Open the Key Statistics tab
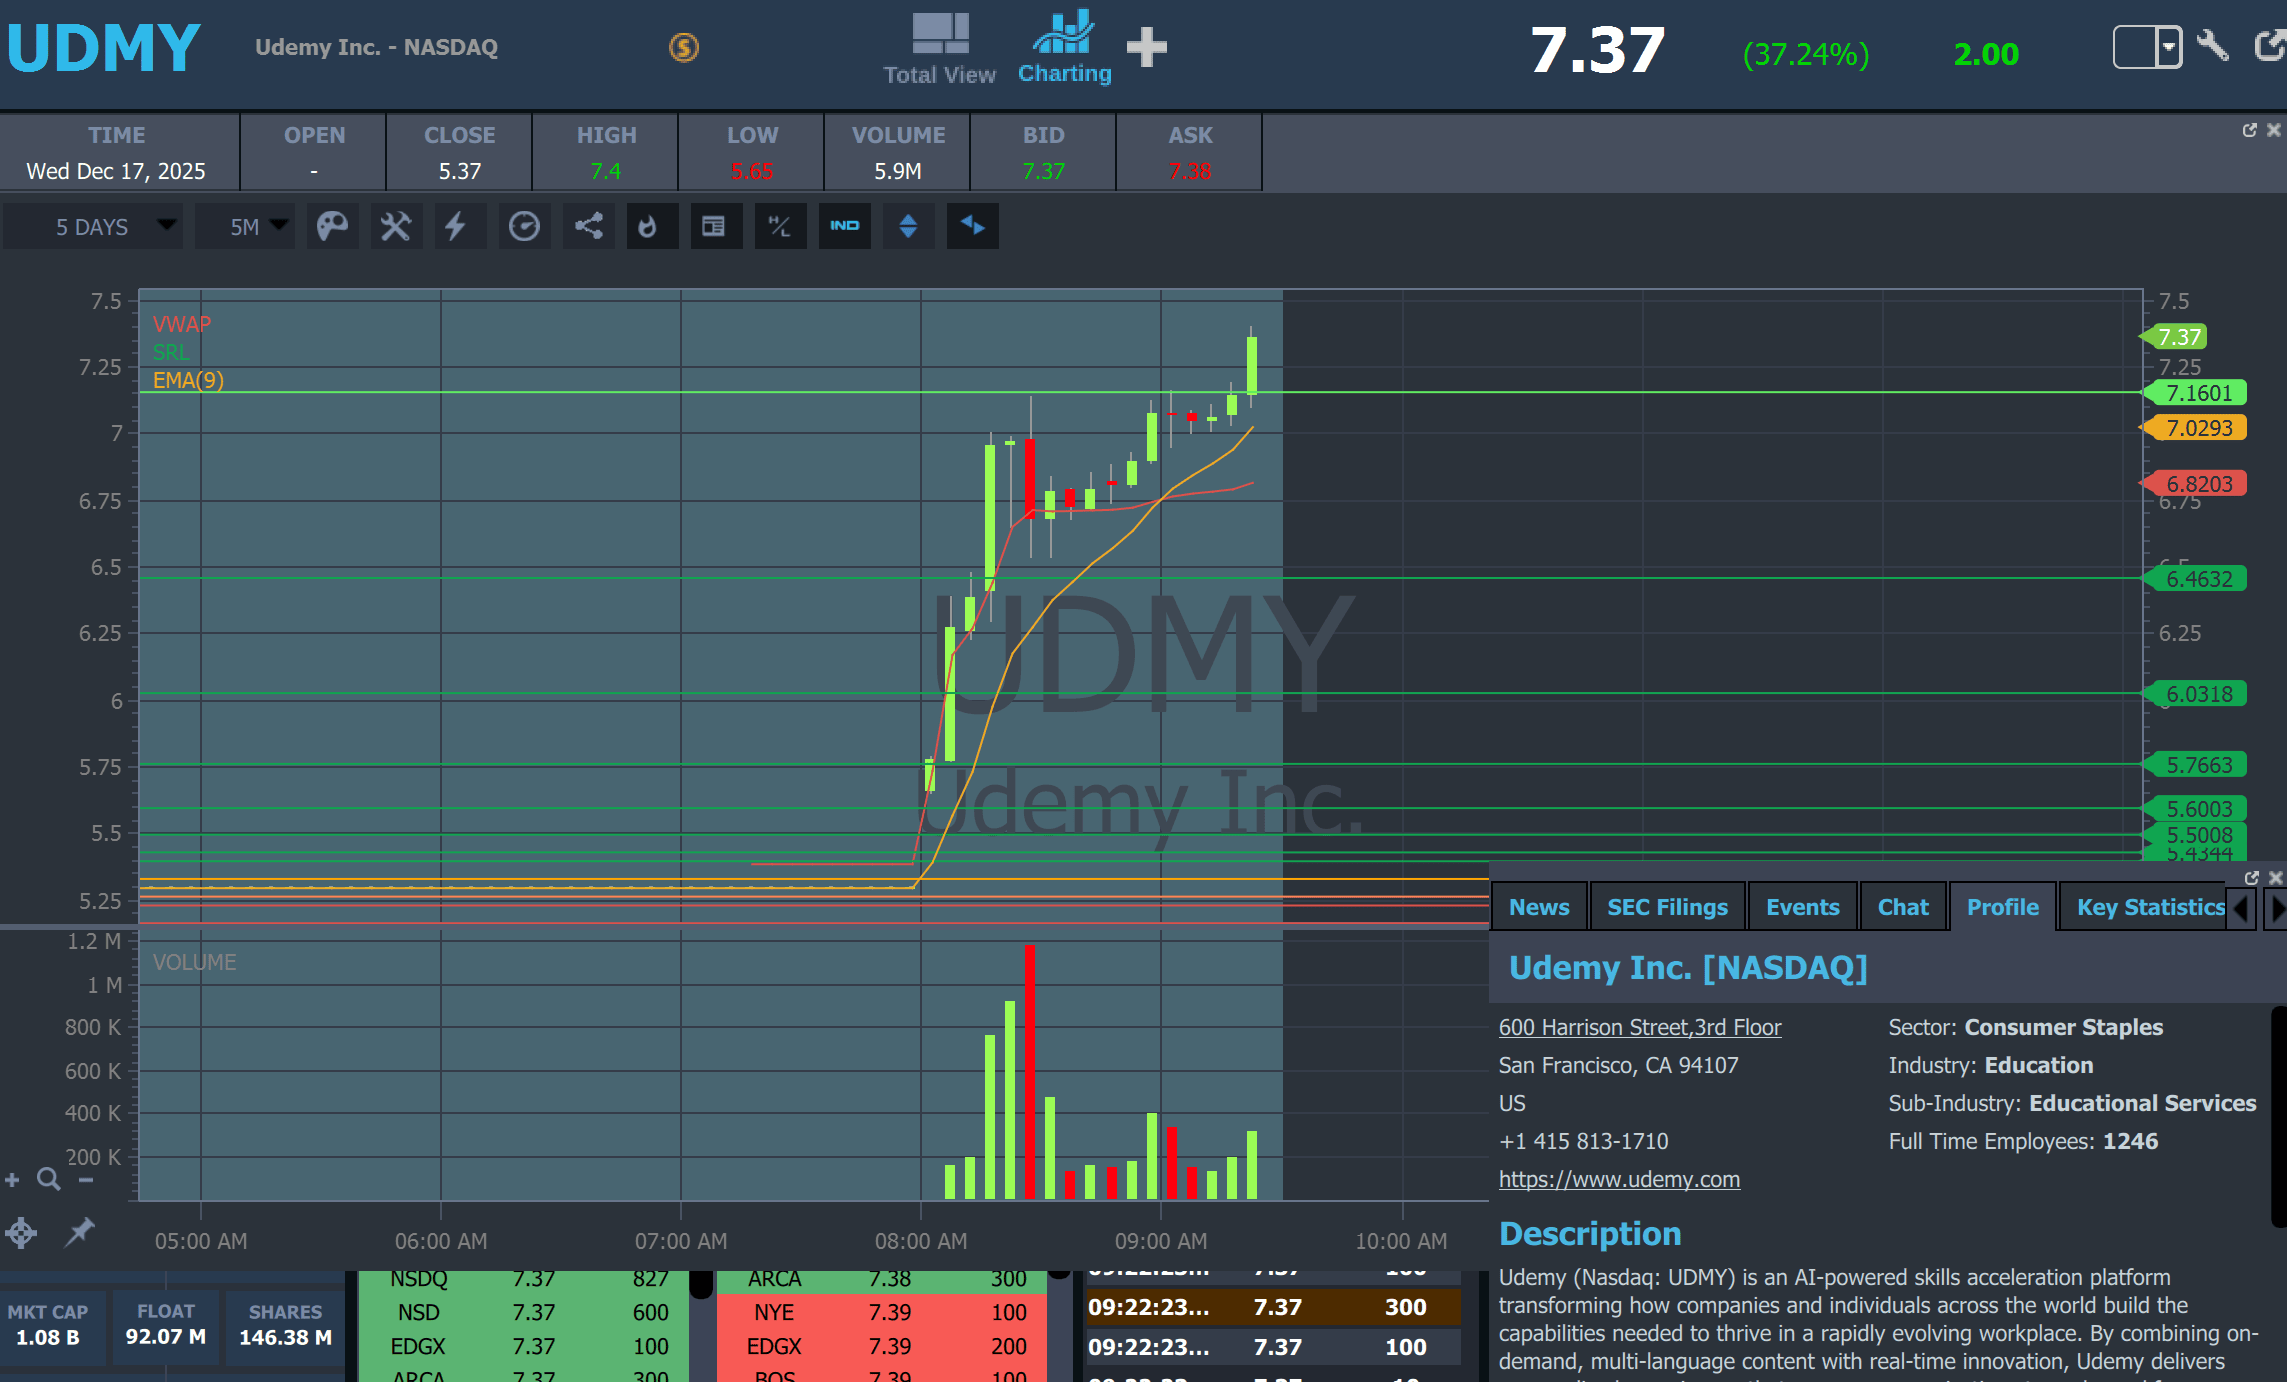This screenshot has width=2287, height=1382. 2149,907
